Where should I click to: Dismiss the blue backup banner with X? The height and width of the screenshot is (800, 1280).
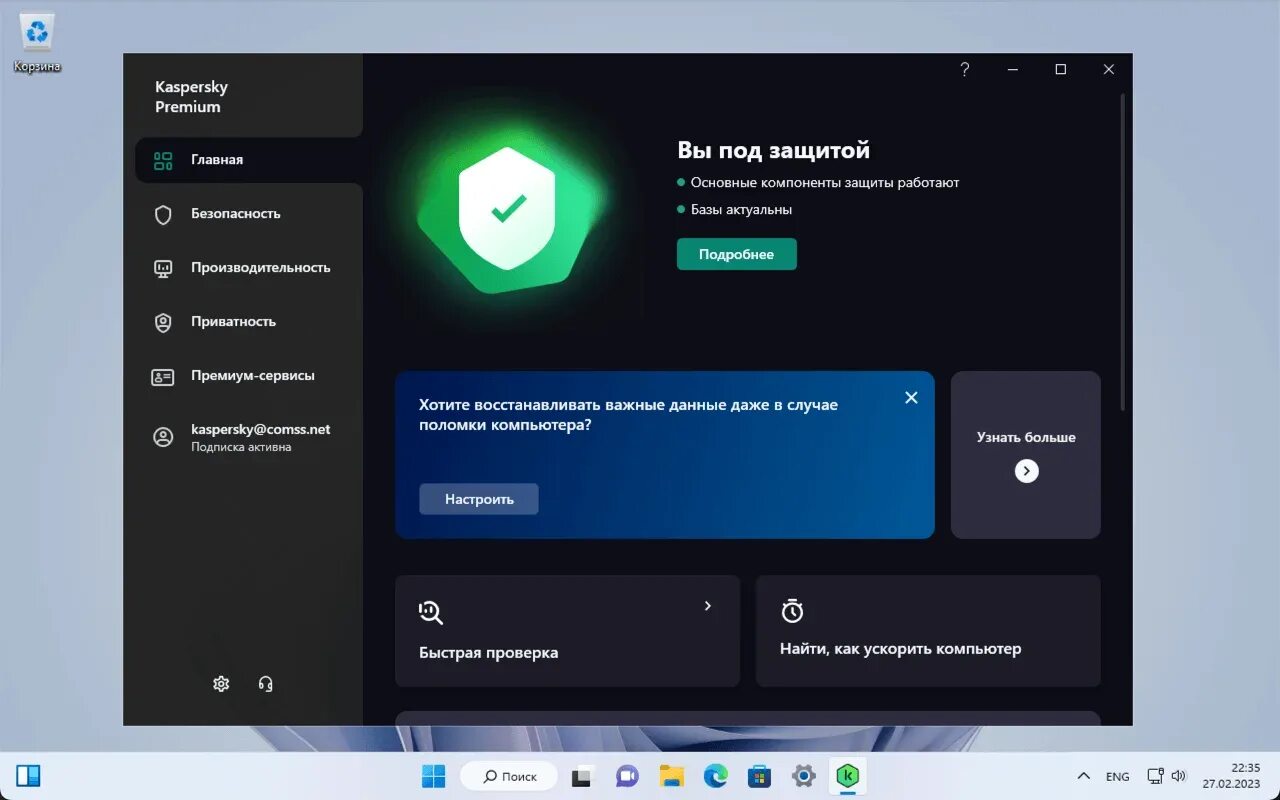(911, 397)
